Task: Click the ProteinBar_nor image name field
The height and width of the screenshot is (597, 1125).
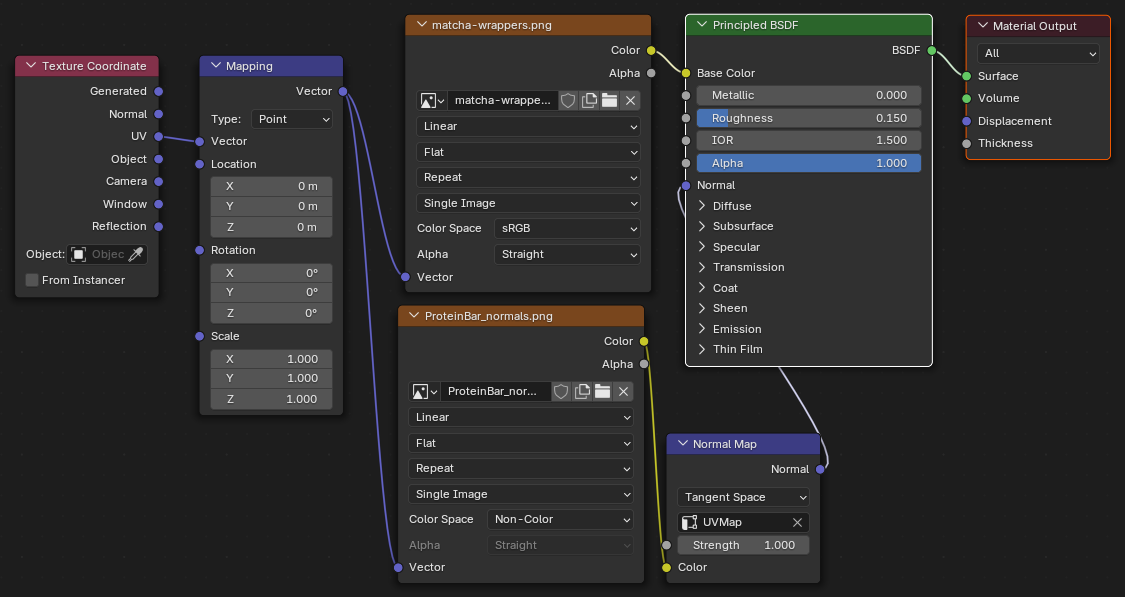Action: coord(495,391)
